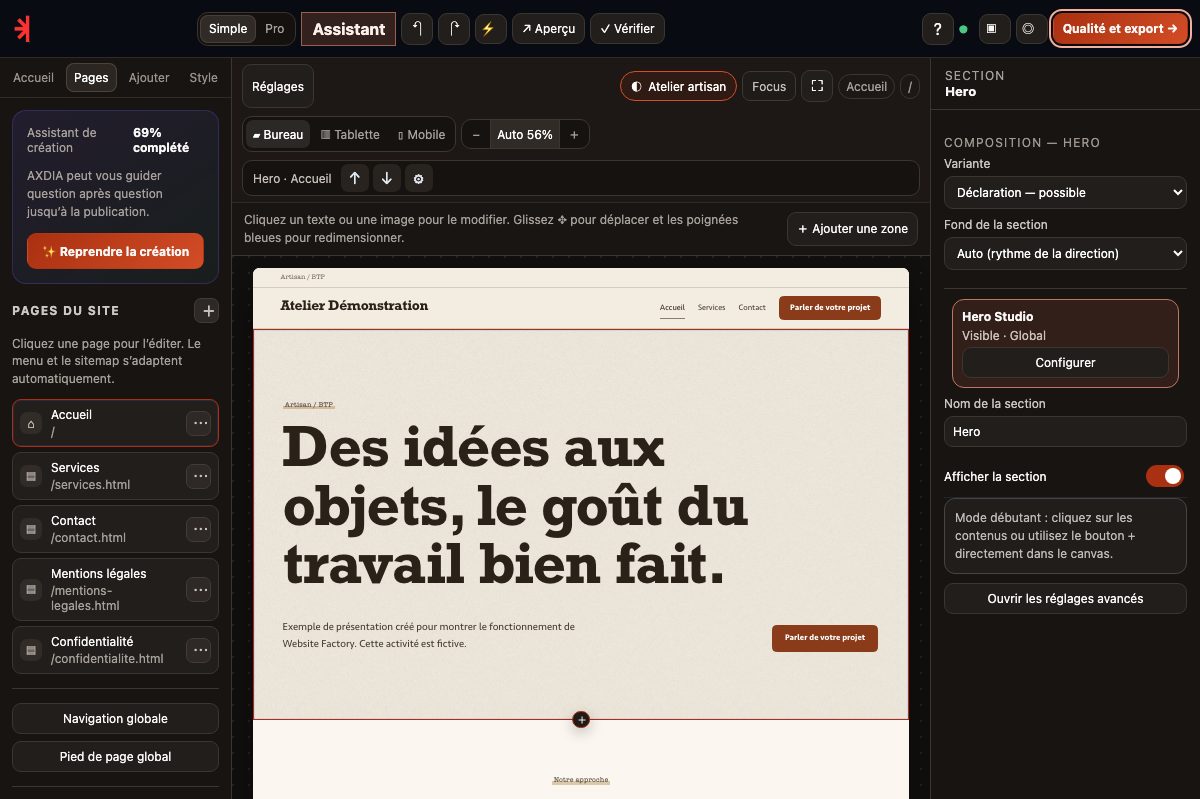Image resolution: width=1200 pixels, height=799 pixels.
Task: Click Services in the preview navigation
Action: pyautogui.click(x=711, y=307)
